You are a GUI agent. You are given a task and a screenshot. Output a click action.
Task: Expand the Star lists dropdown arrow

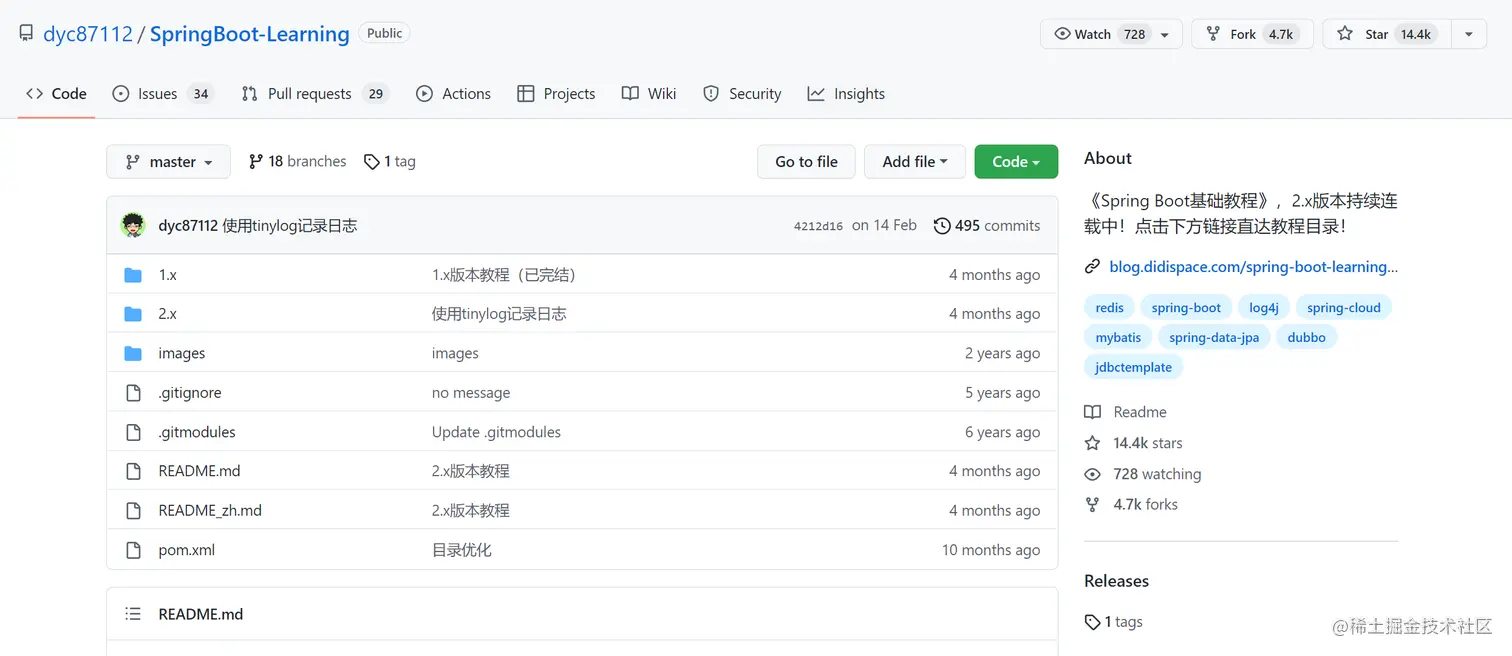(x=1469, y=34)
